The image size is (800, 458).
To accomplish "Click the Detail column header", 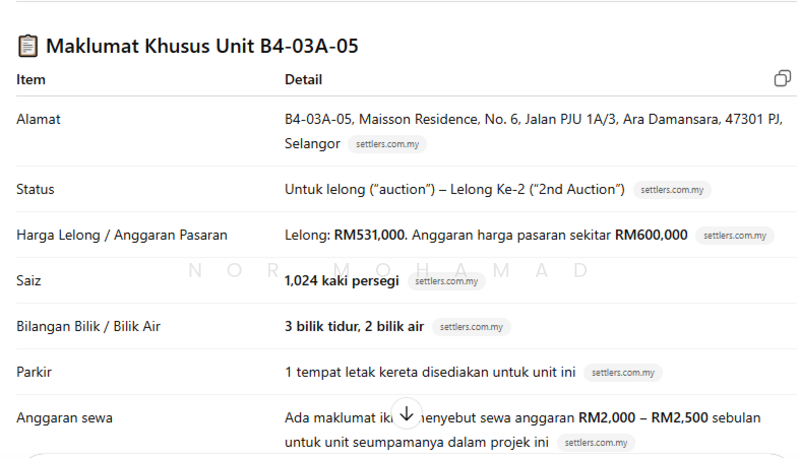I will pyautogui.click(x=303, y=80).
